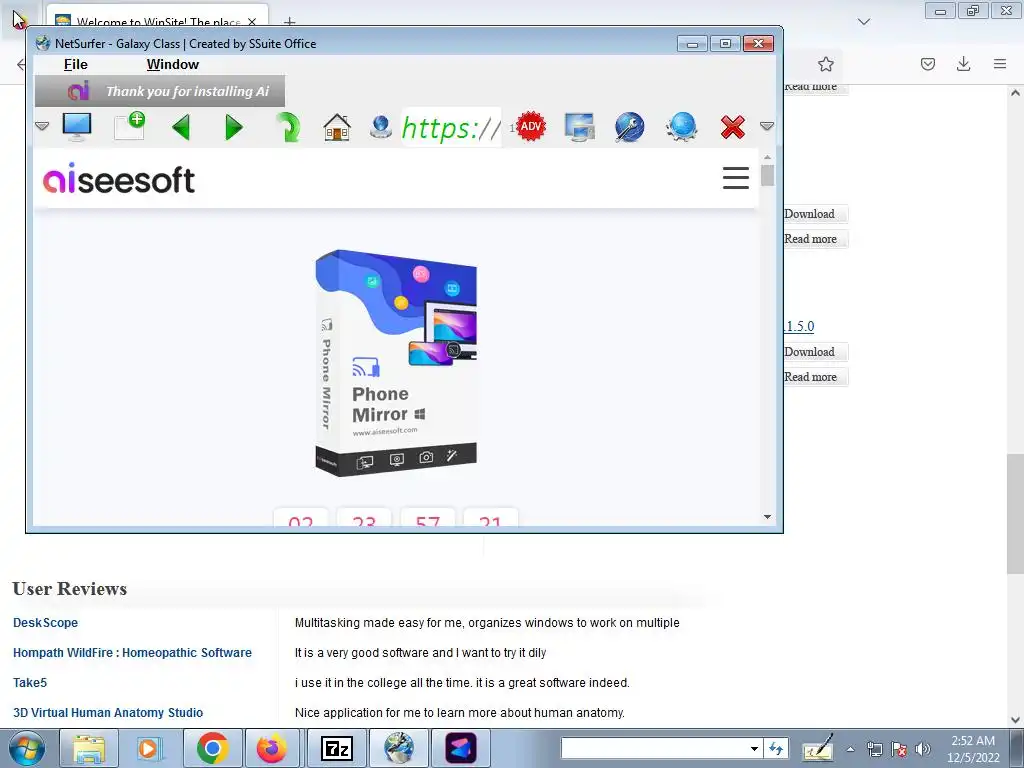The height and width of the screenshot is (768, 1024).
Task: Toggle the red ADV ad blocker icon
Action: [530, 126]
